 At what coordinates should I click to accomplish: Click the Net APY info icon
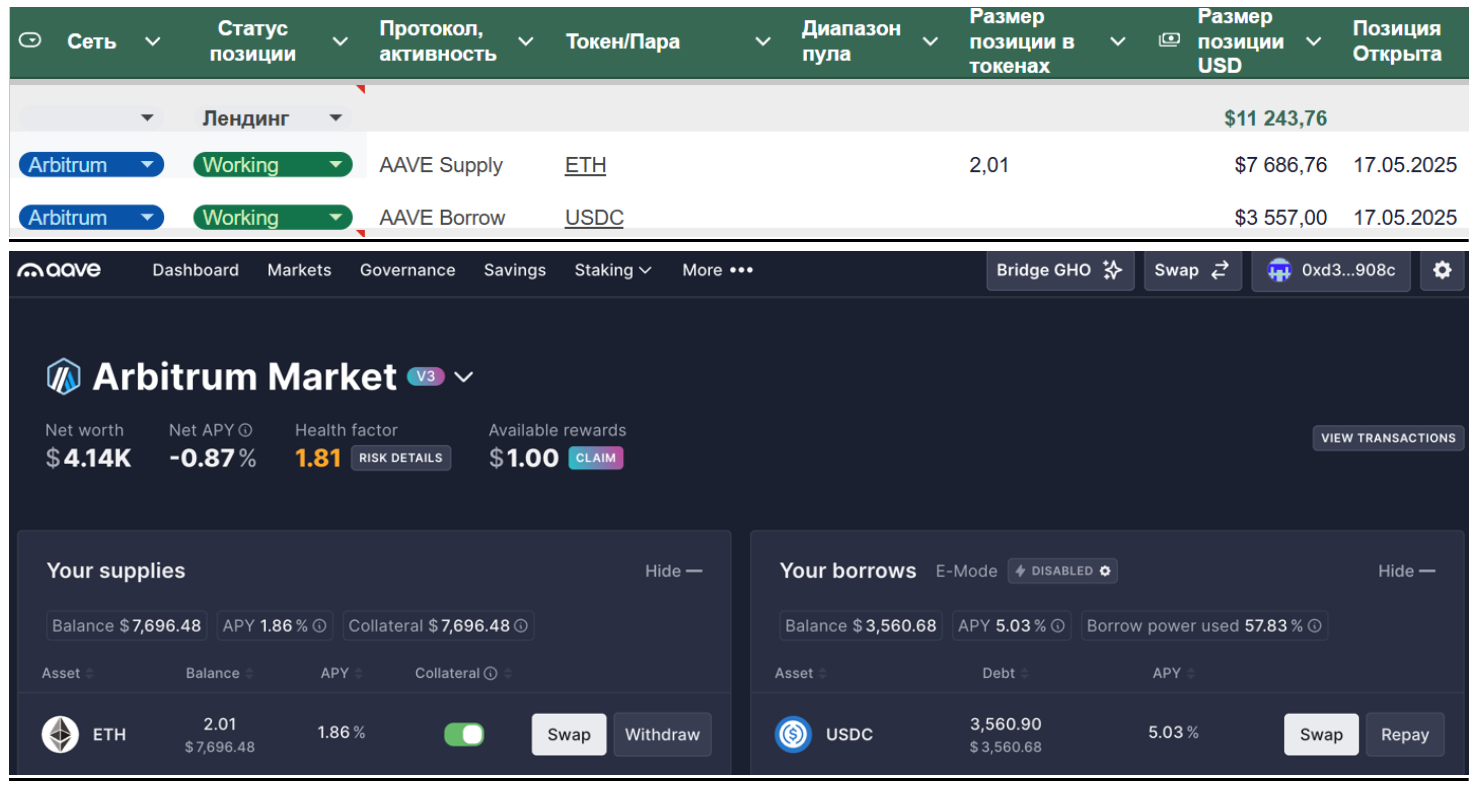pyautogui.click(x=245, y=430)
